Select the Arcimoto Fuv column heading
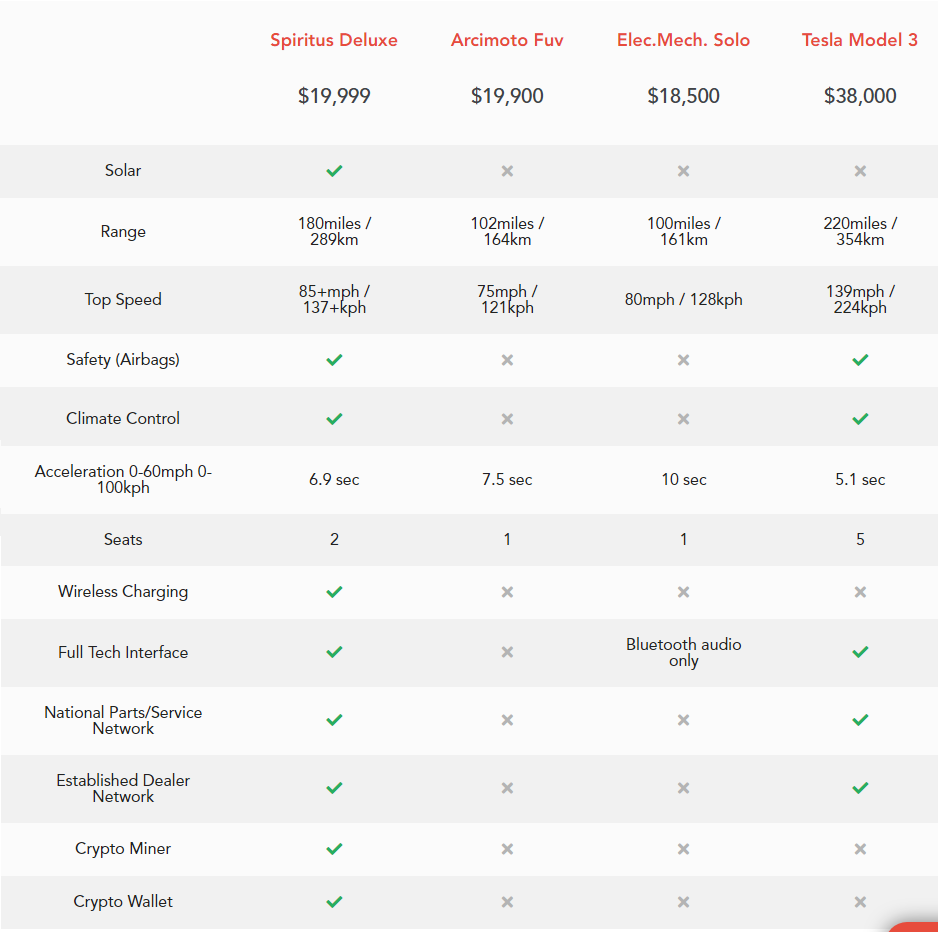Screen dimensions: 938x932 coord(507,40)
